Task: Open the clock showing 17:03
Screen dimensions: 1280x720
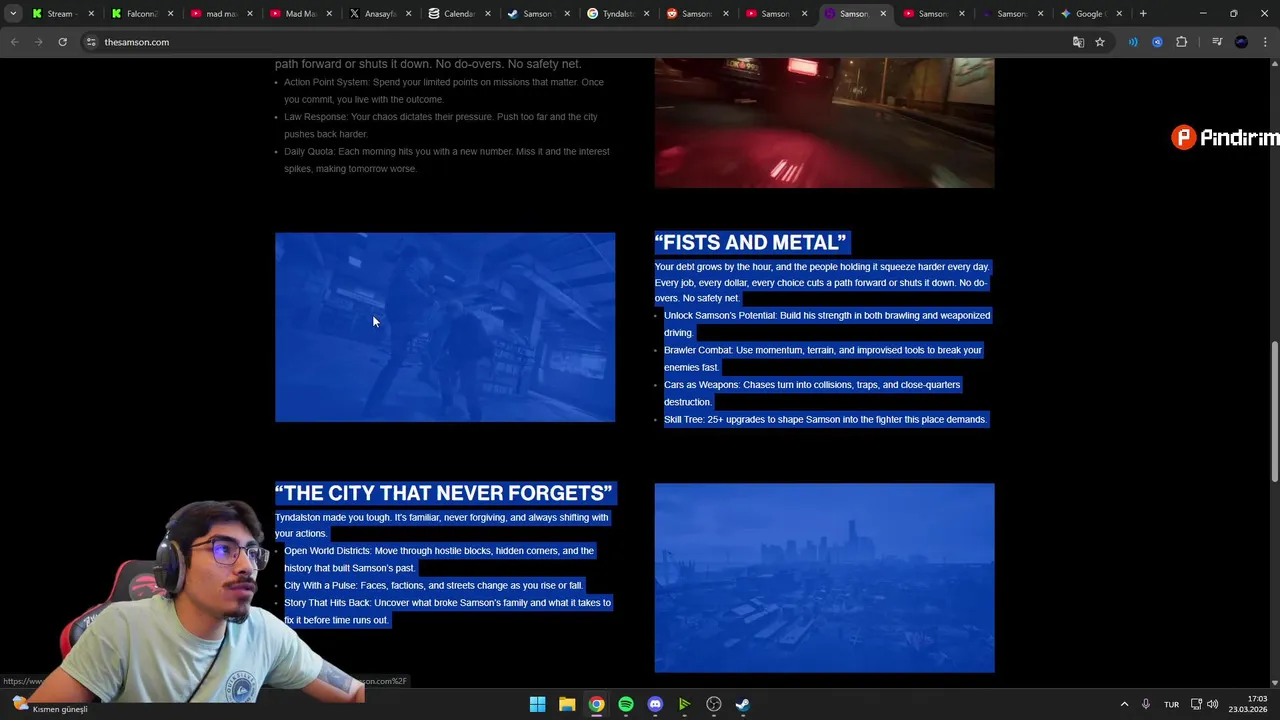Action: tap(1249, 704)
